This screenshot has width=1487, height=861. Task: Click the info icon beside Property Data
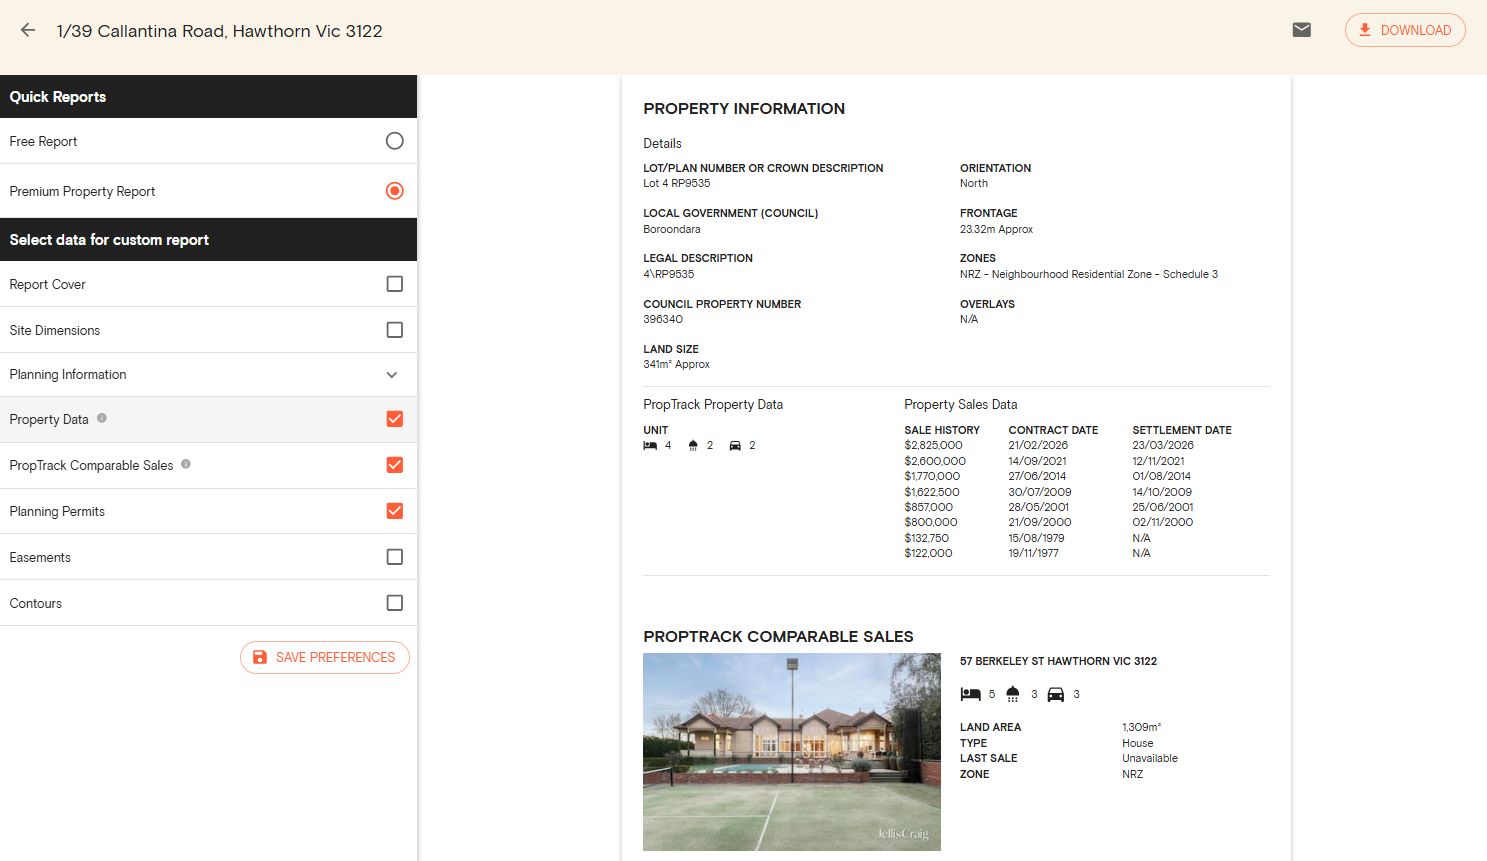tap(102, 418)
